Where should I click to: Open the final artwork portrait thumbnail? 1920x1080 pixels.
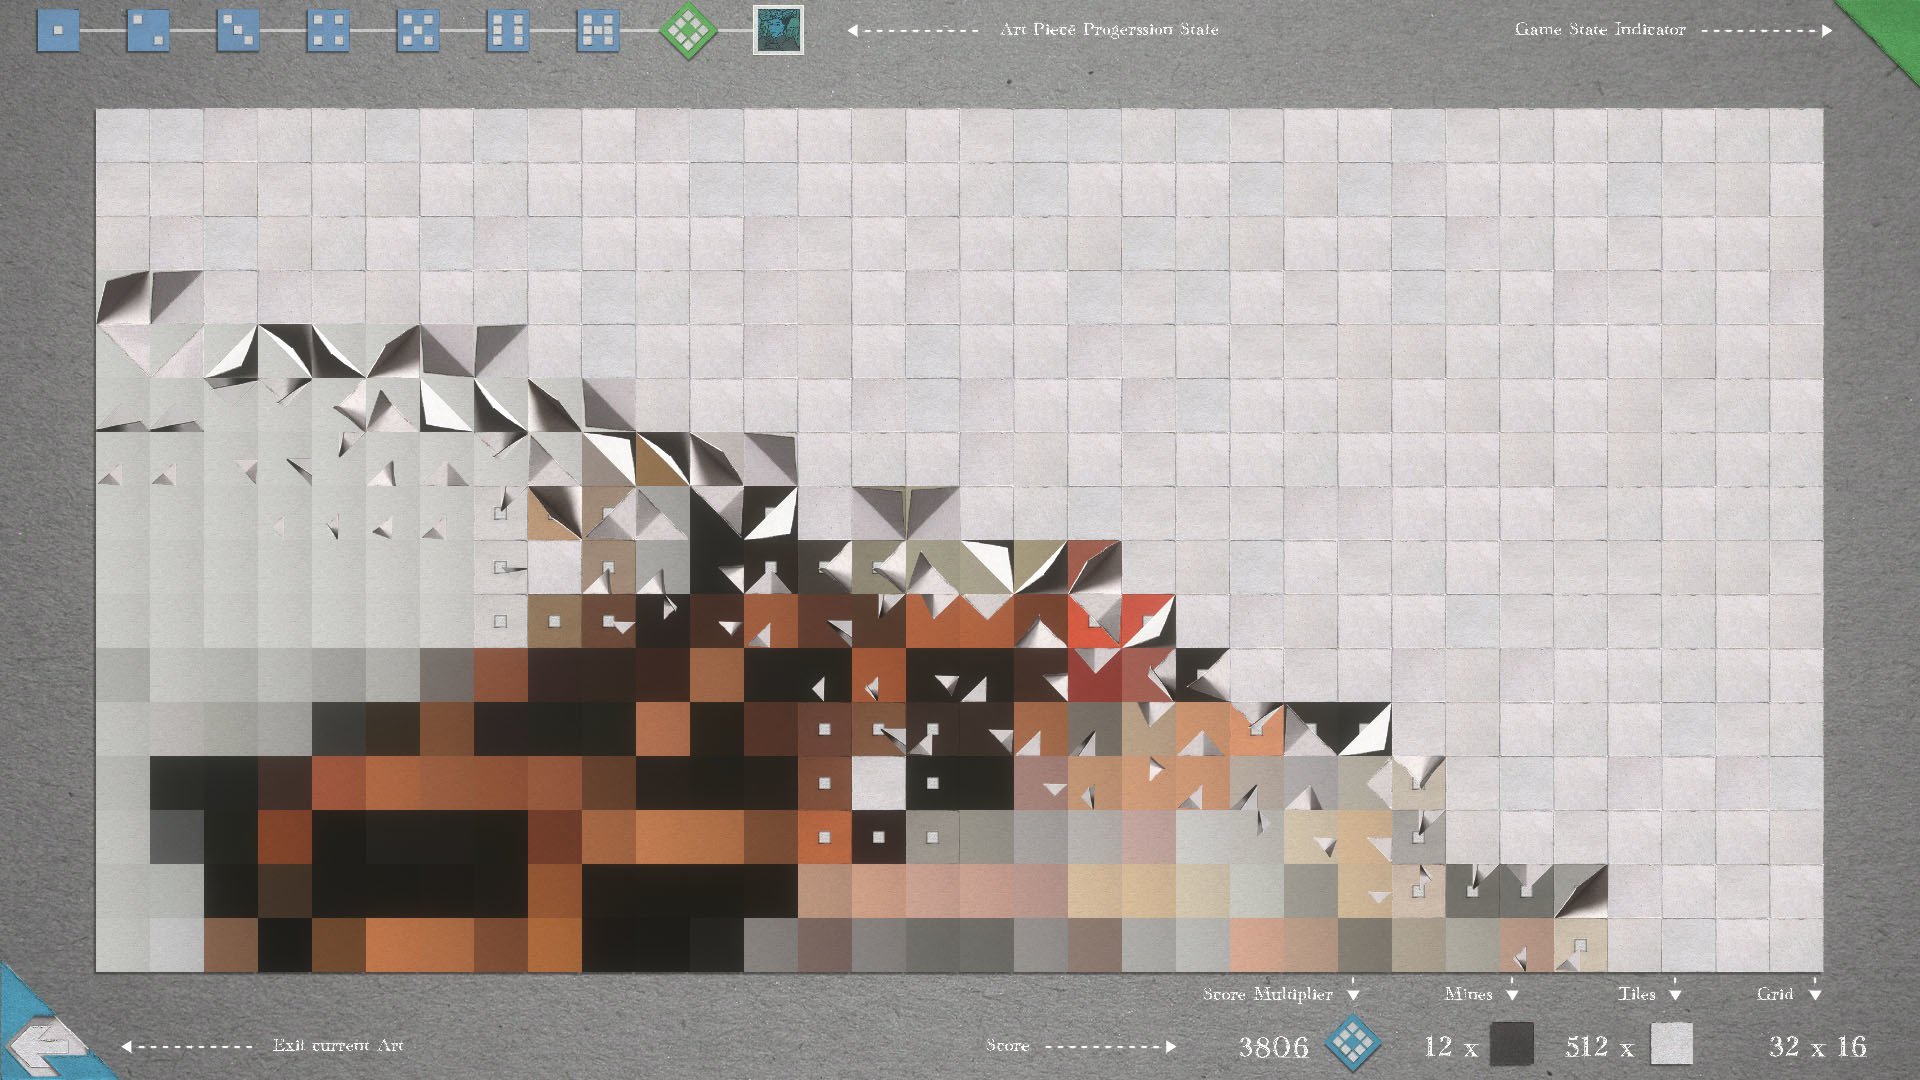tap(778, 30)
